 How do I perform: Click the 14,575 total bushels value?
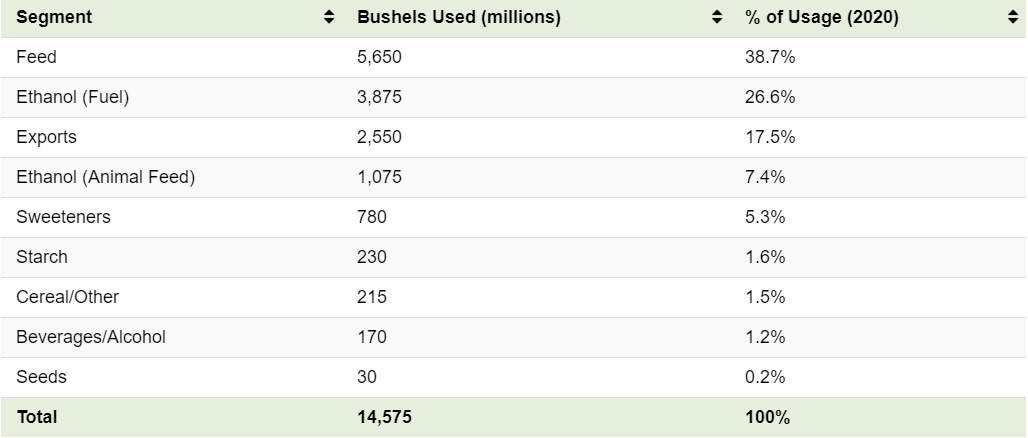pos(385,417)
